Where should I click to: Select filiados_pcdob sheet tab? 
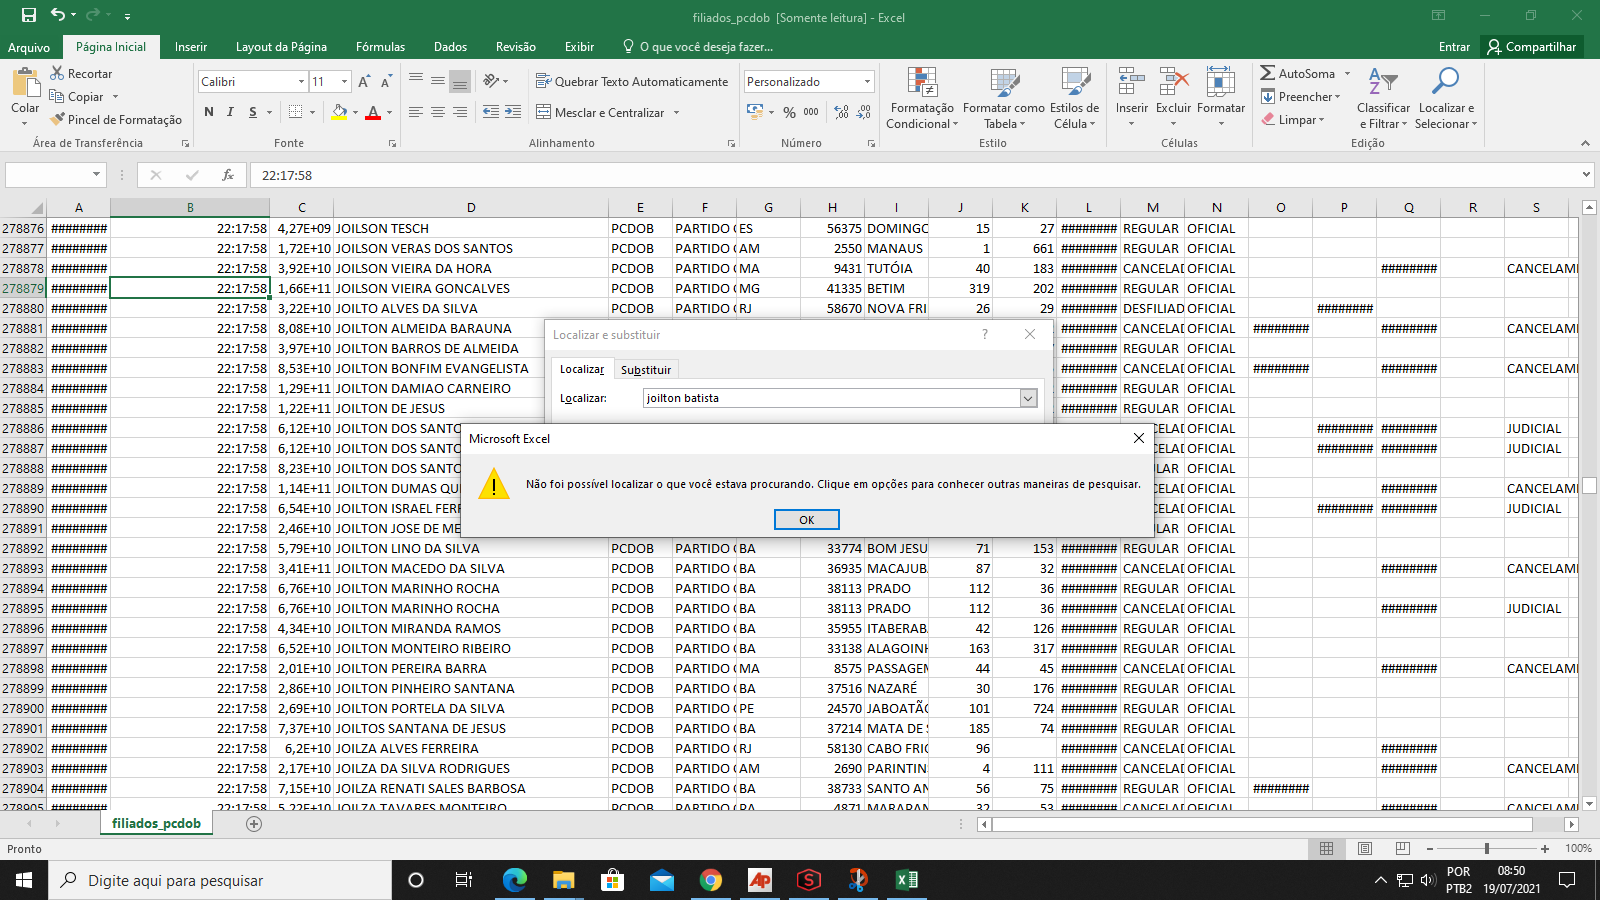tap(157, 823)
